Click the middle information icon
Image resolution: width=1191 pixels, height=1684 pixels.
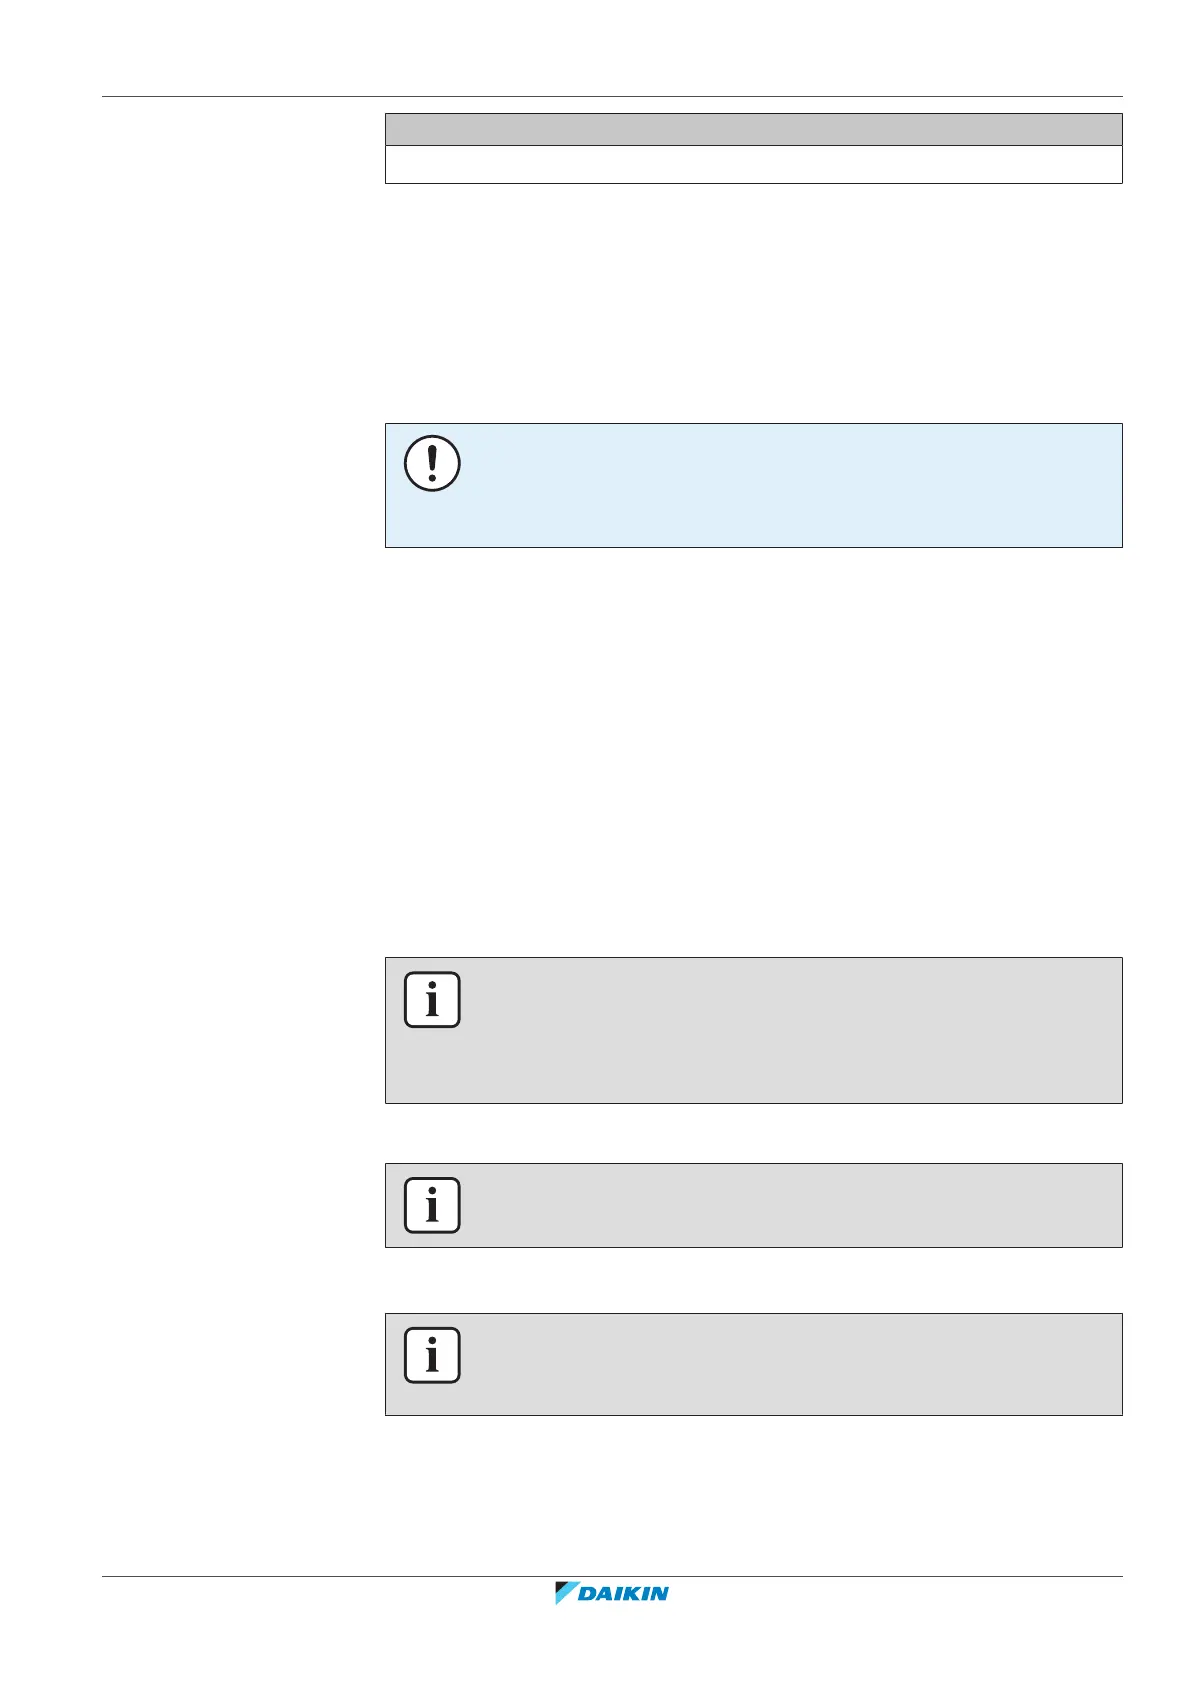[432, 1205]
